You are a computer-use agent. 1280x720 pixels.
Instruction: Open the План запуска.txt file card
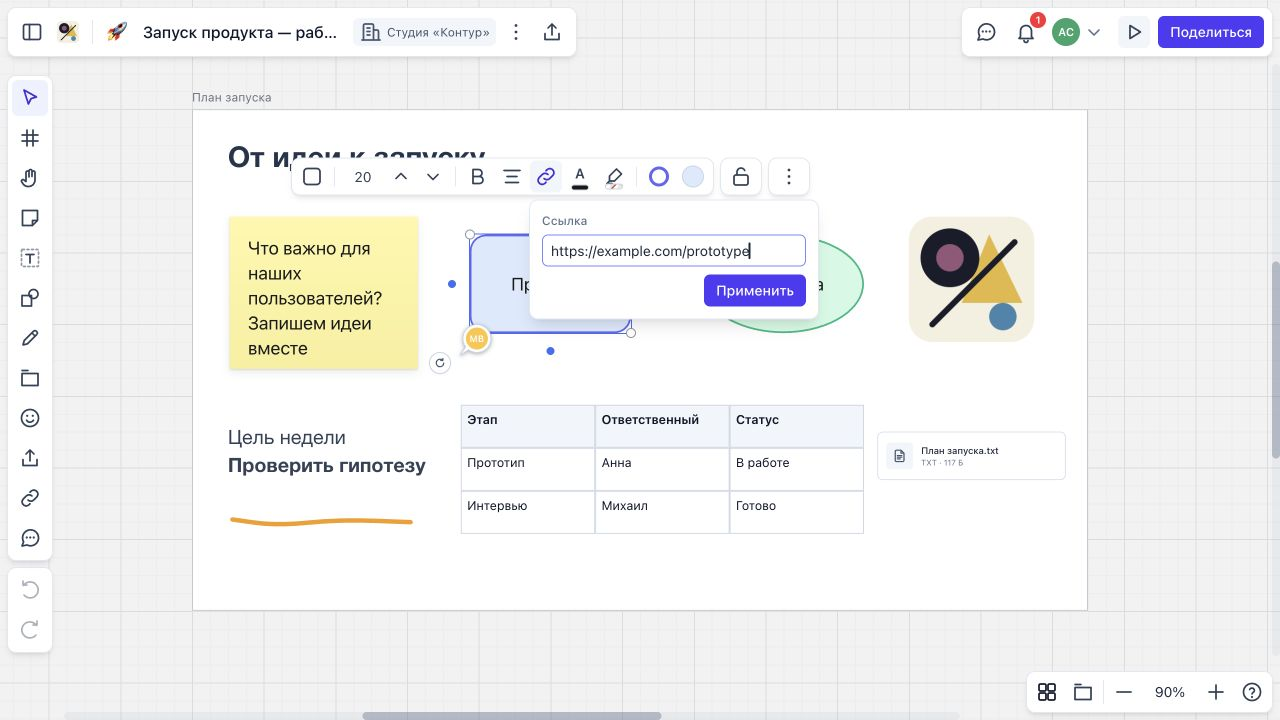click(971, 456)
